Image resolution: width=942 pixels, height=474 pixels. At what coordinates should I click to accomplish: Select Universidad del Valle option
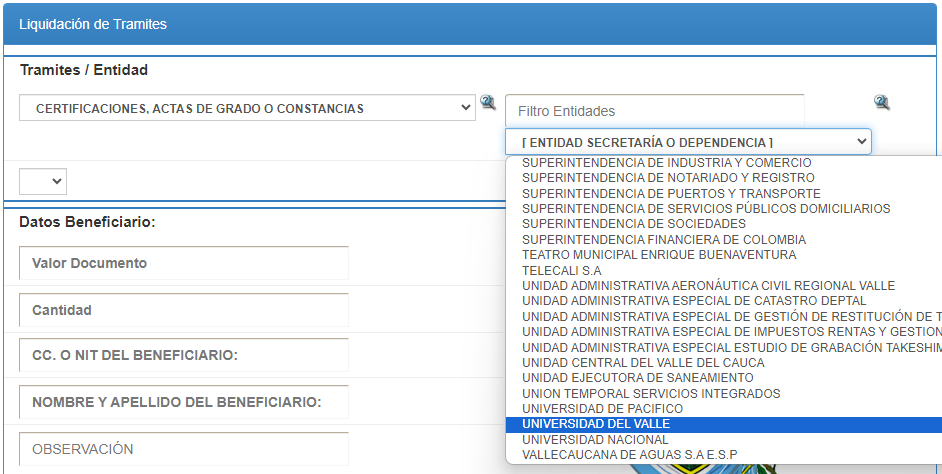[x=596, y=424]
